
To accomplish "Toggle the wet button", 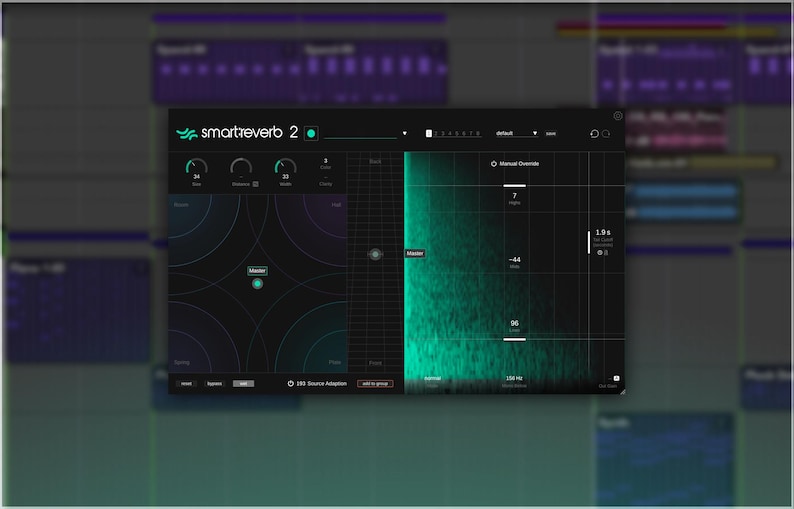I will pos(244,383).
